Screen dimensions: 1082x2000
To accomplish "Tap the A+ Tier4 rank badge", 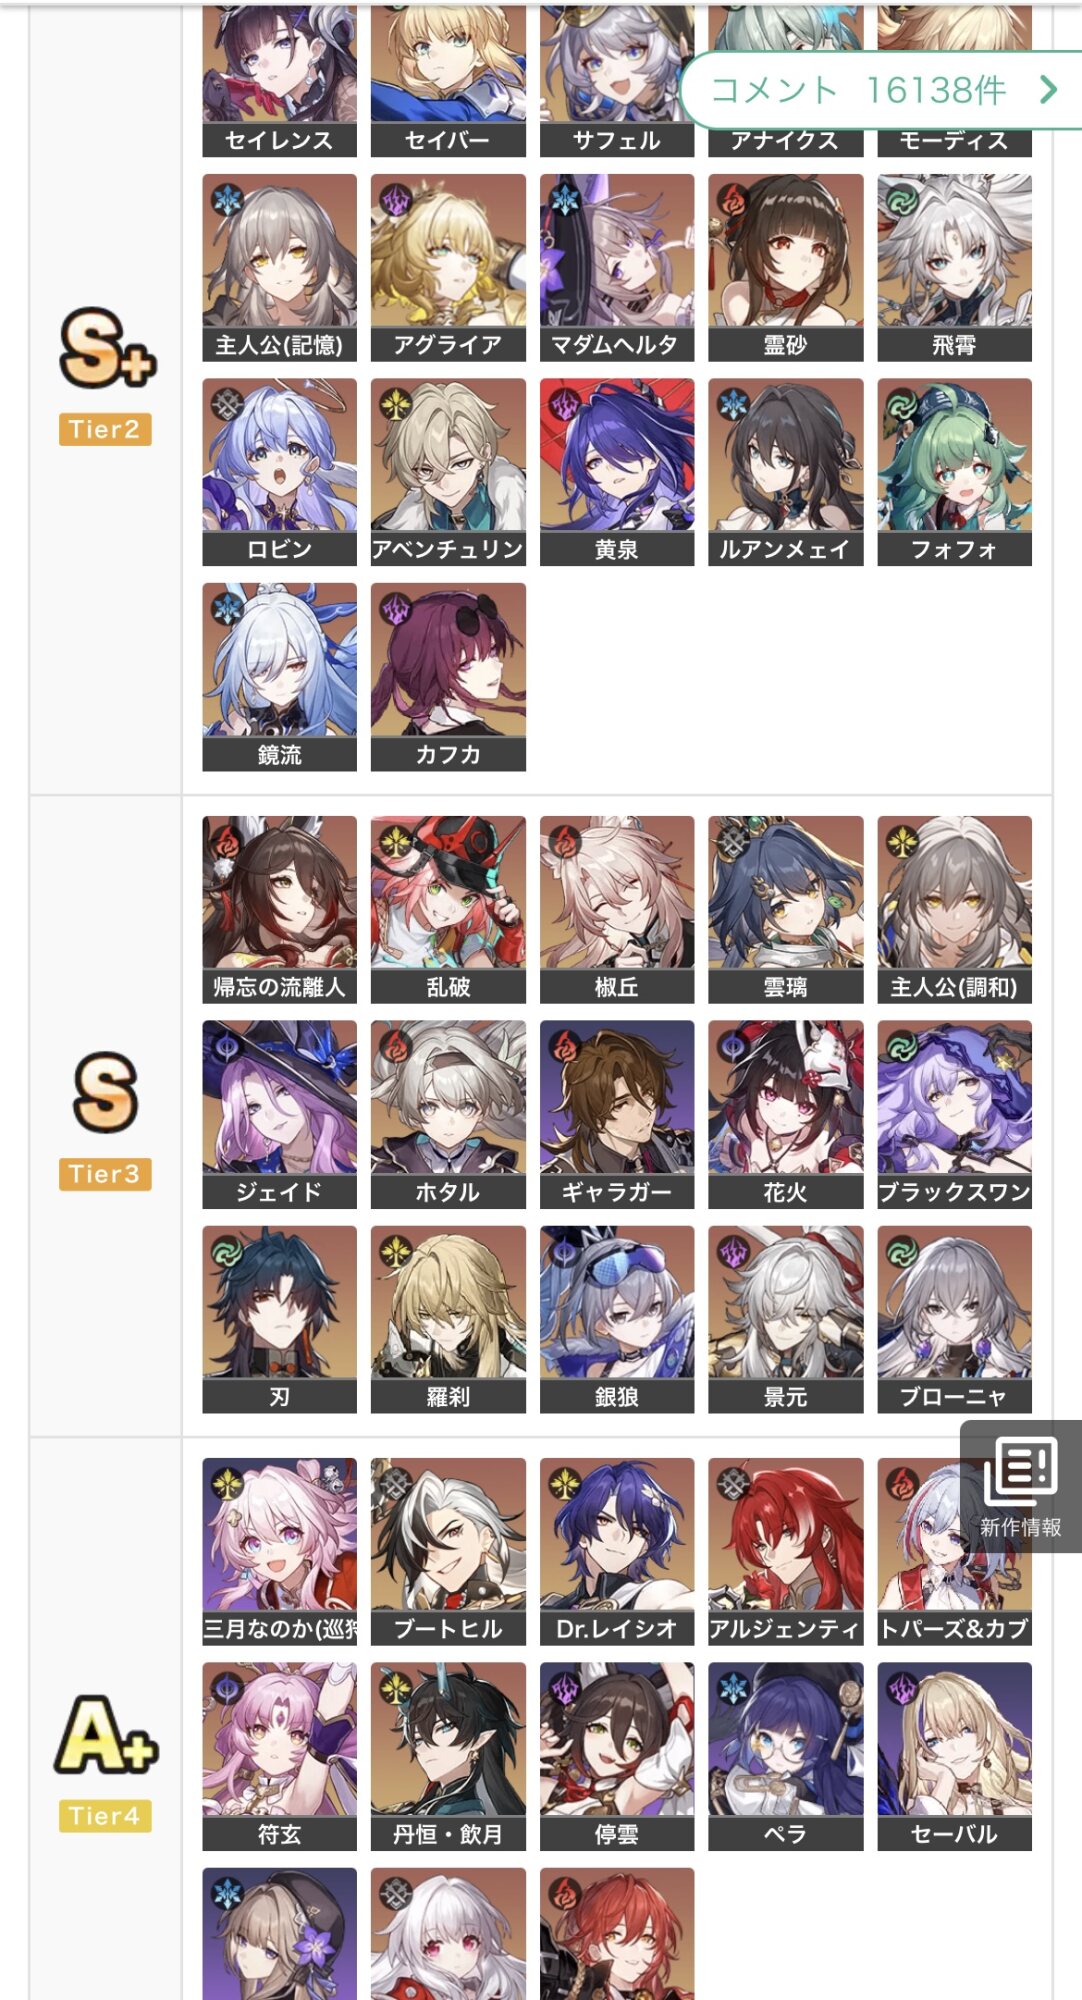I will pos(105,1762).
